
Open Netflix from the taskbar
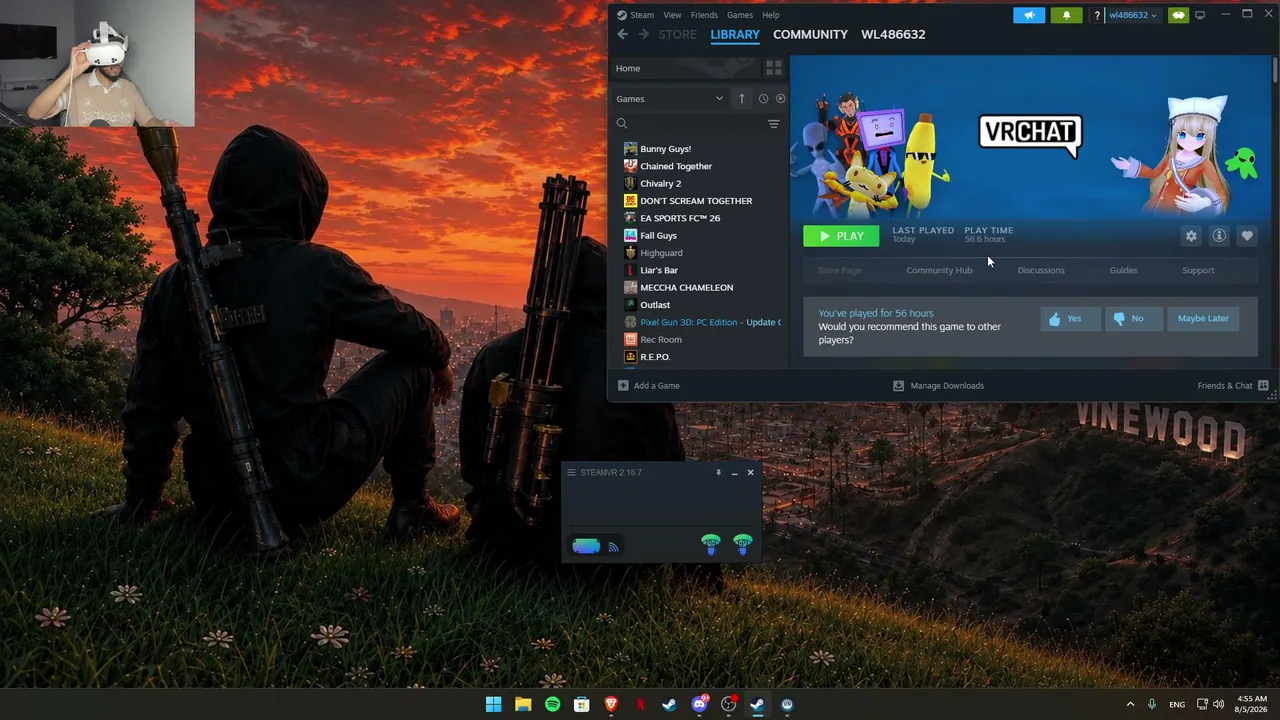[640, 705]
